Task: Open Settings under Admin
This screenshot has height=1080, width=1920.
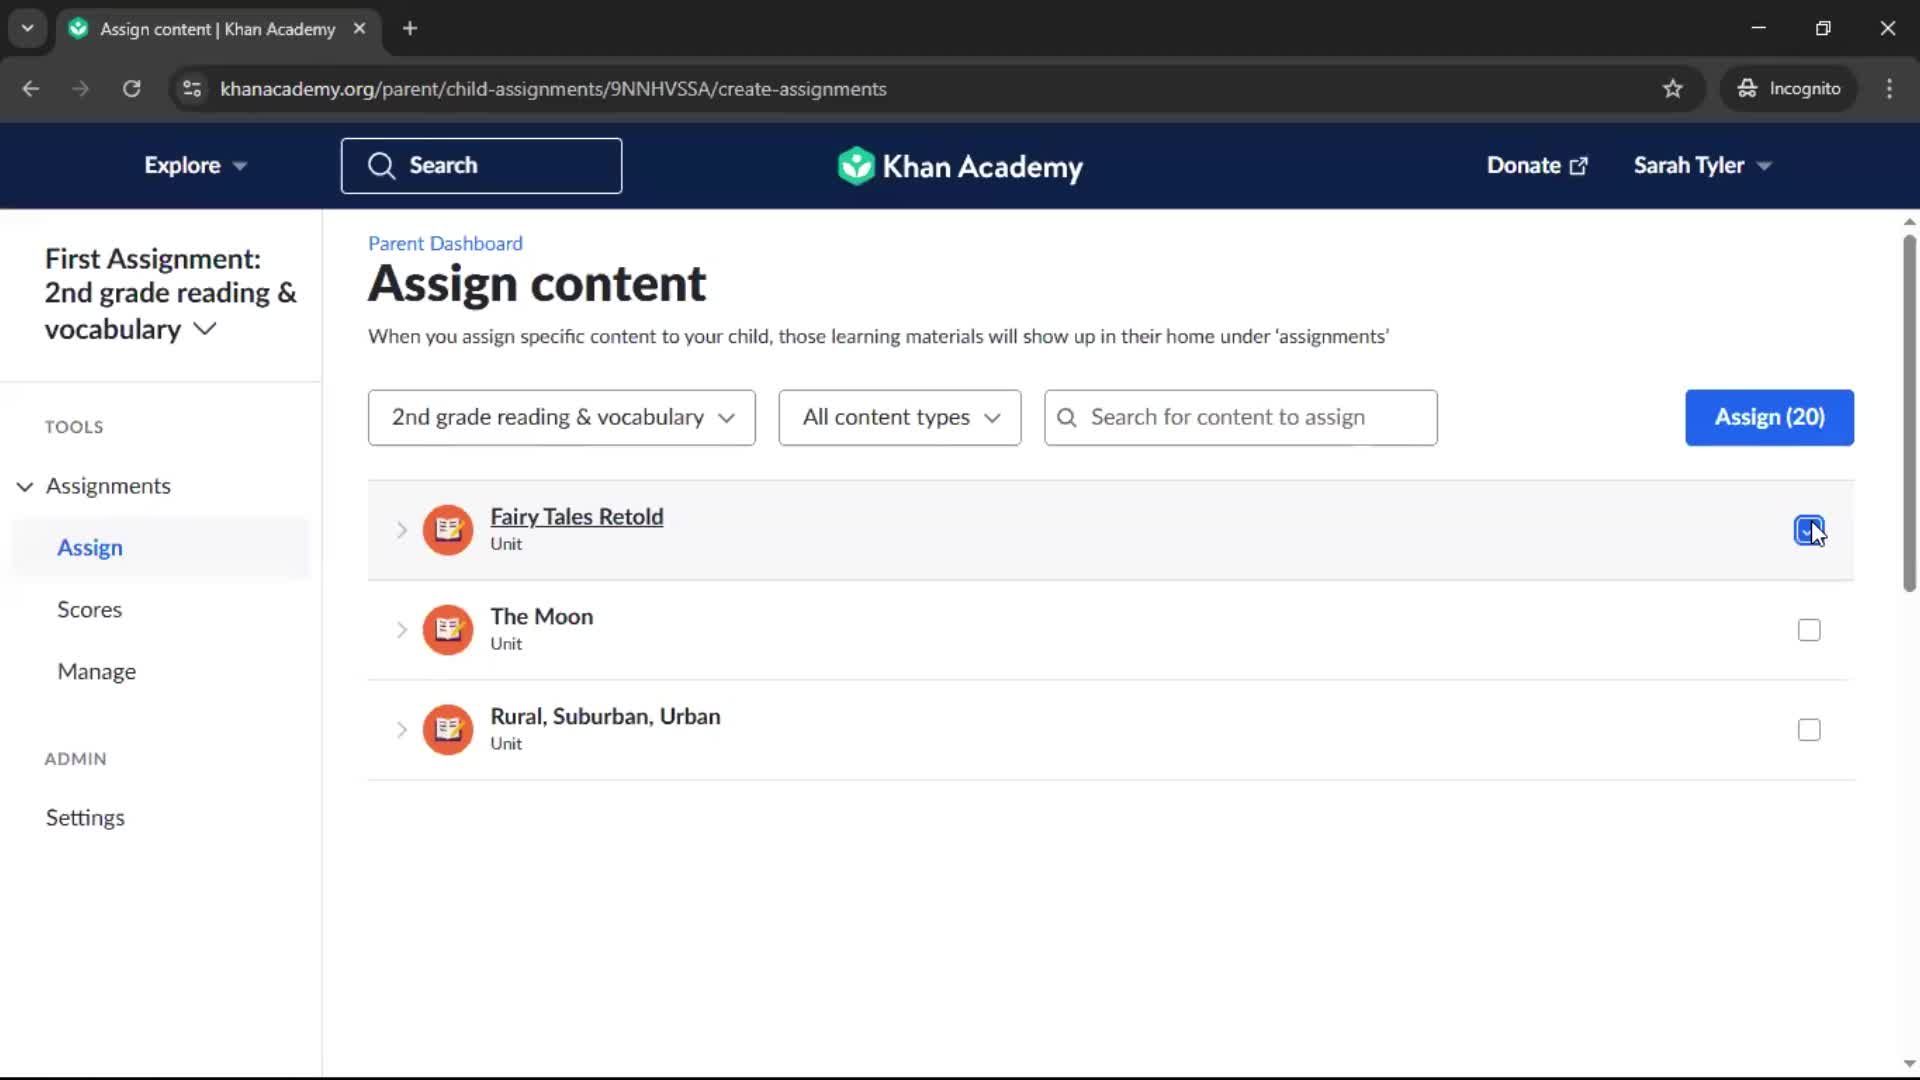Action: (x=85, y=818)
